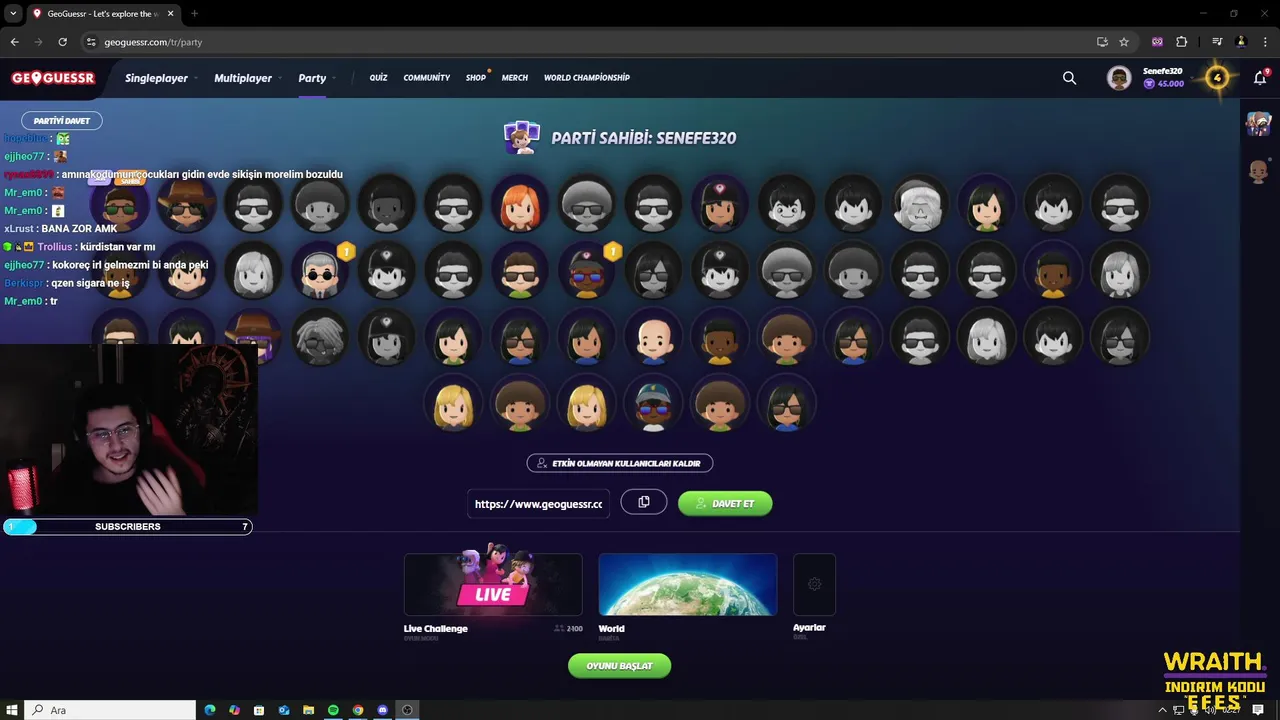This screenshot has width=1280, height=720.
Task: Select the Live Challenge game mode card
Action: click(x=493, y=585)
